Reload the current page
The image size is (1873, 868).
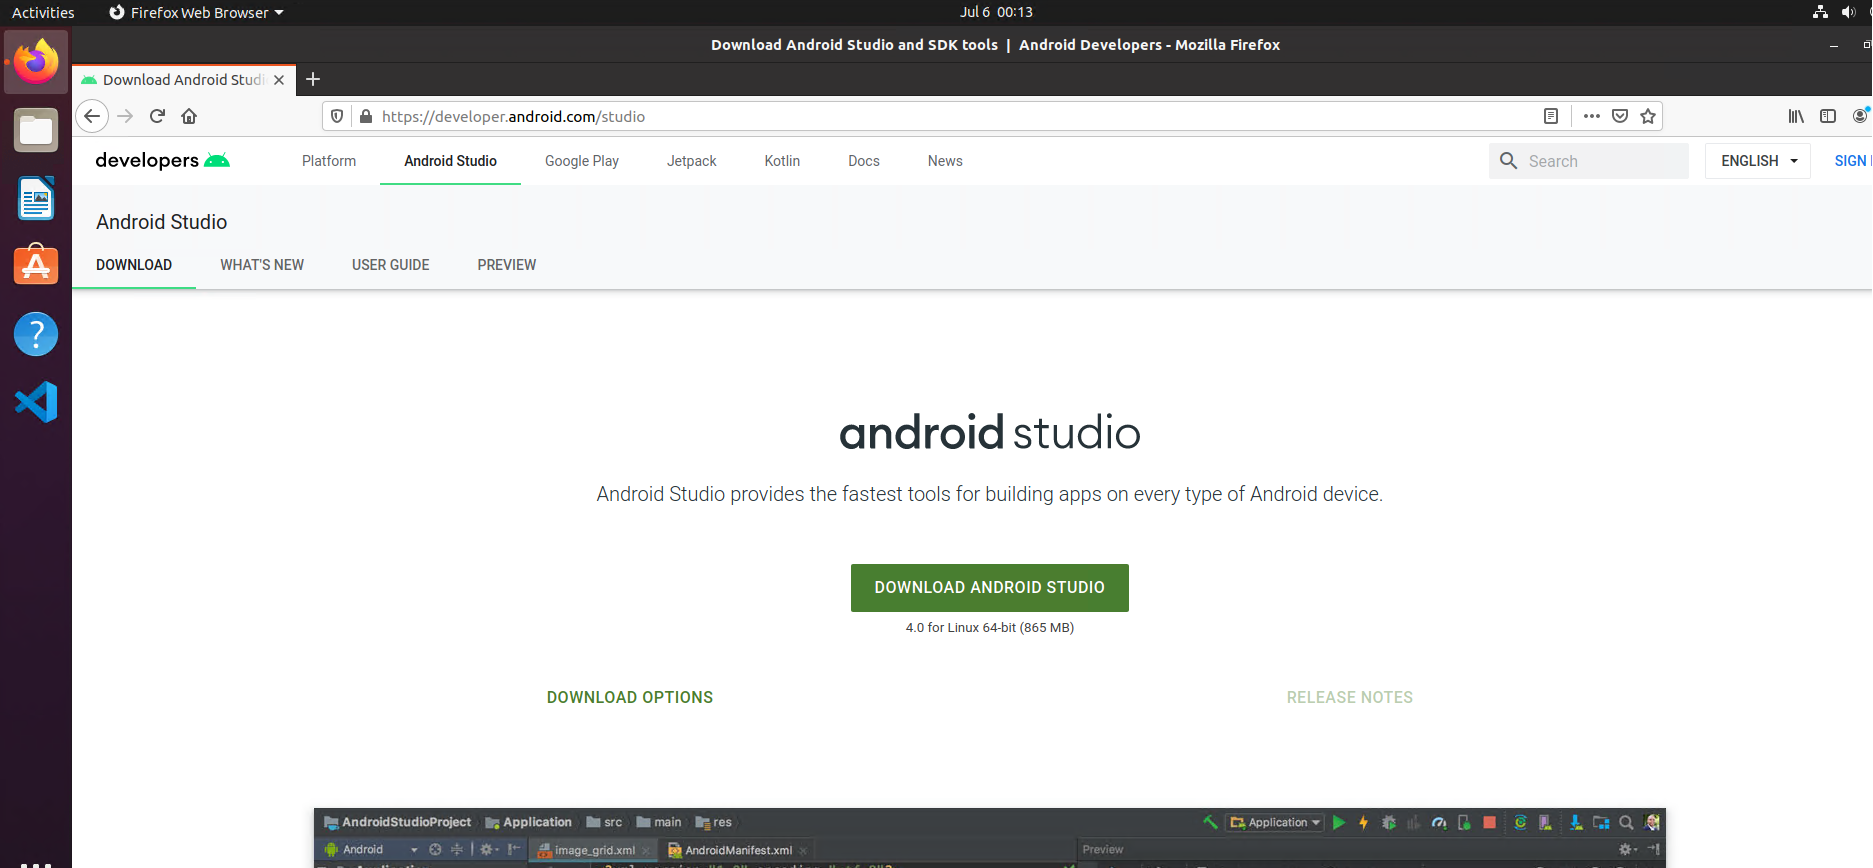[x=157, y=116]
